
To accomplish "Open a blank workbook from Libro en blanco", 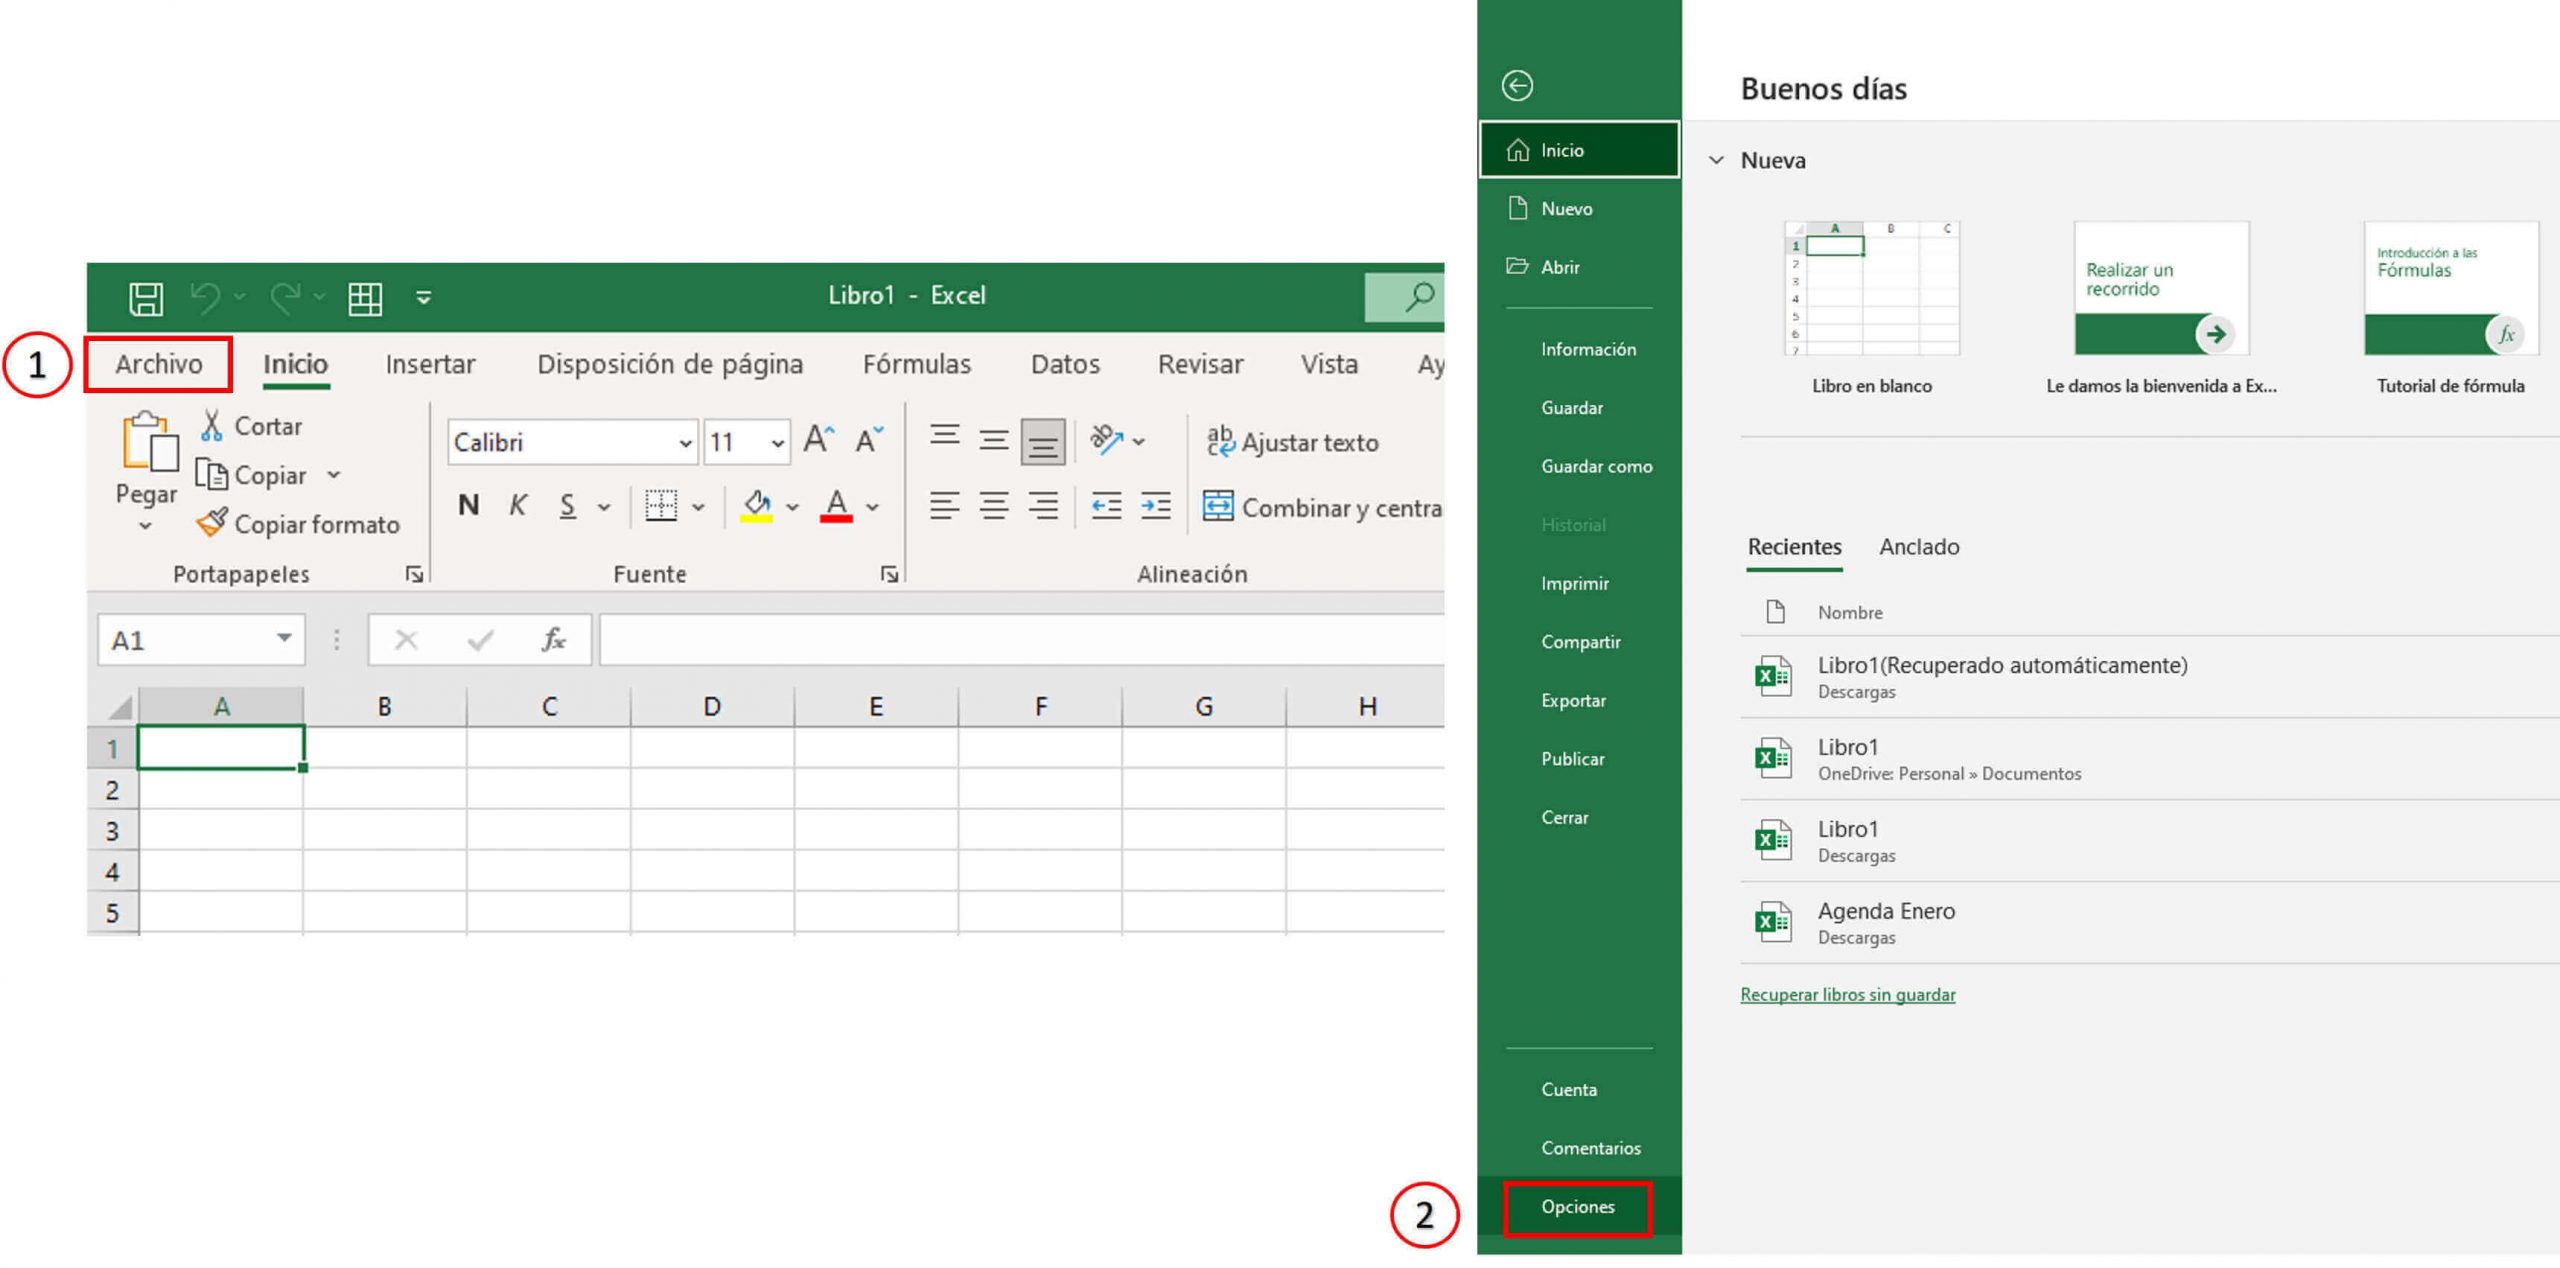I will click(1871, 290).
